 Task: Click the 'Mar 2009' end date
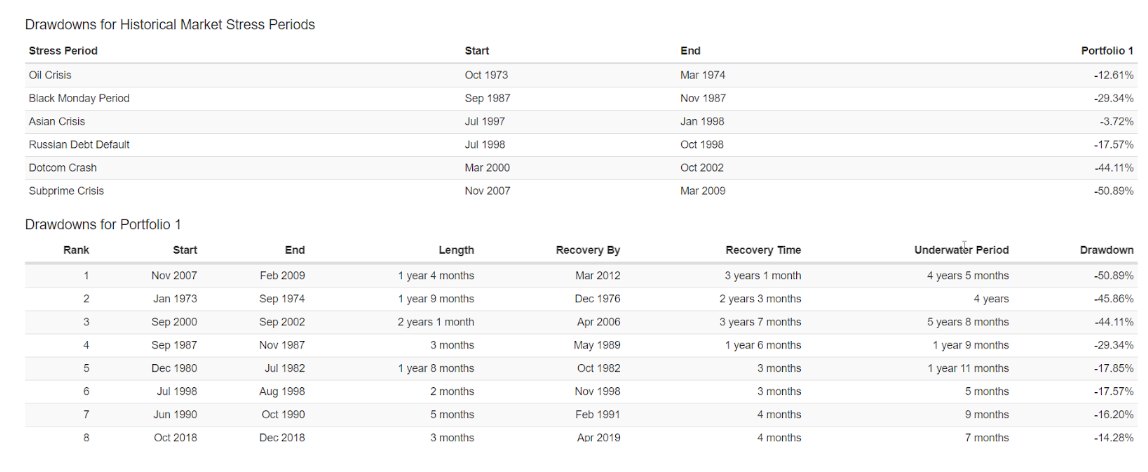click(703, 191)
